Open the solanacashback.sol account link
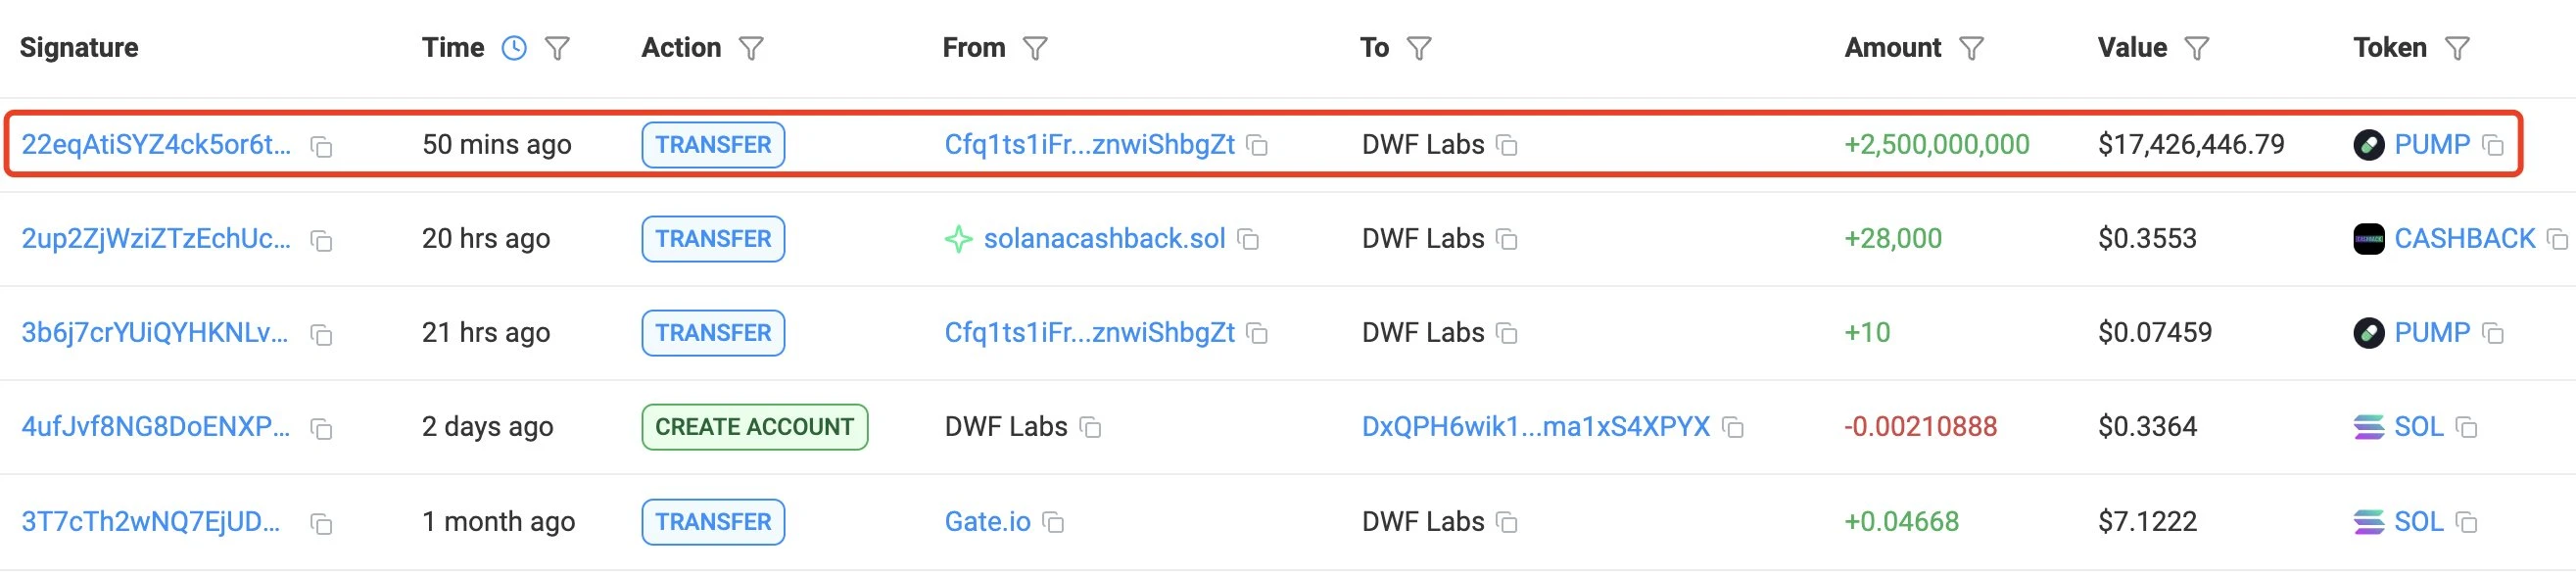2576x576 pixels. [1104, 239]
